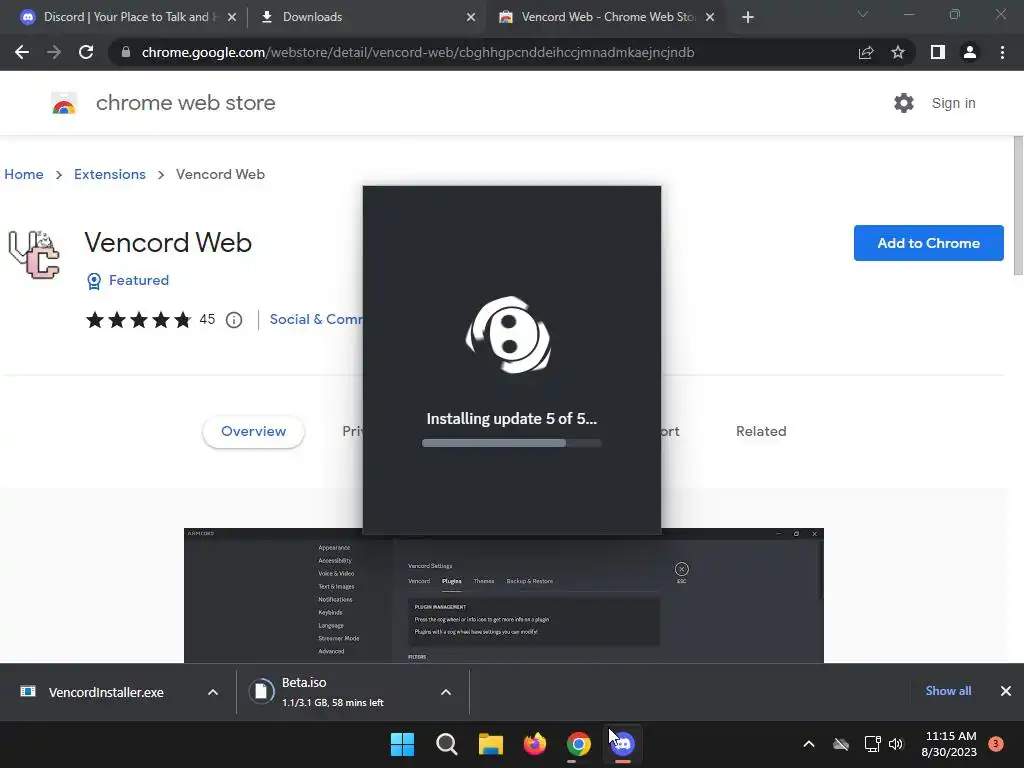
Task: Reload the Vencord Web store page
Action: [86, 52]
